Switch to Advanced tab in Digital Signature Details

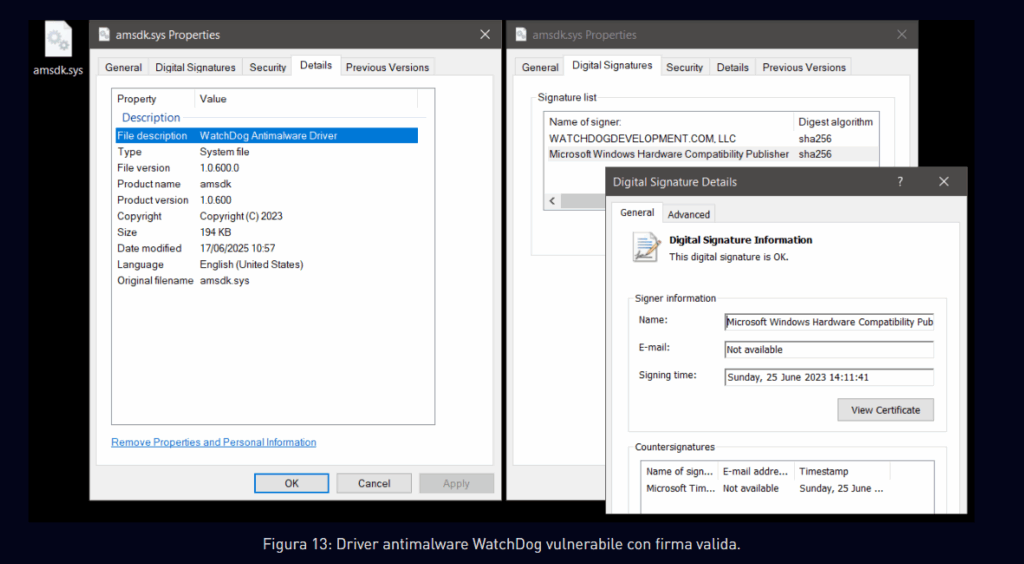(x=688, y=214)
